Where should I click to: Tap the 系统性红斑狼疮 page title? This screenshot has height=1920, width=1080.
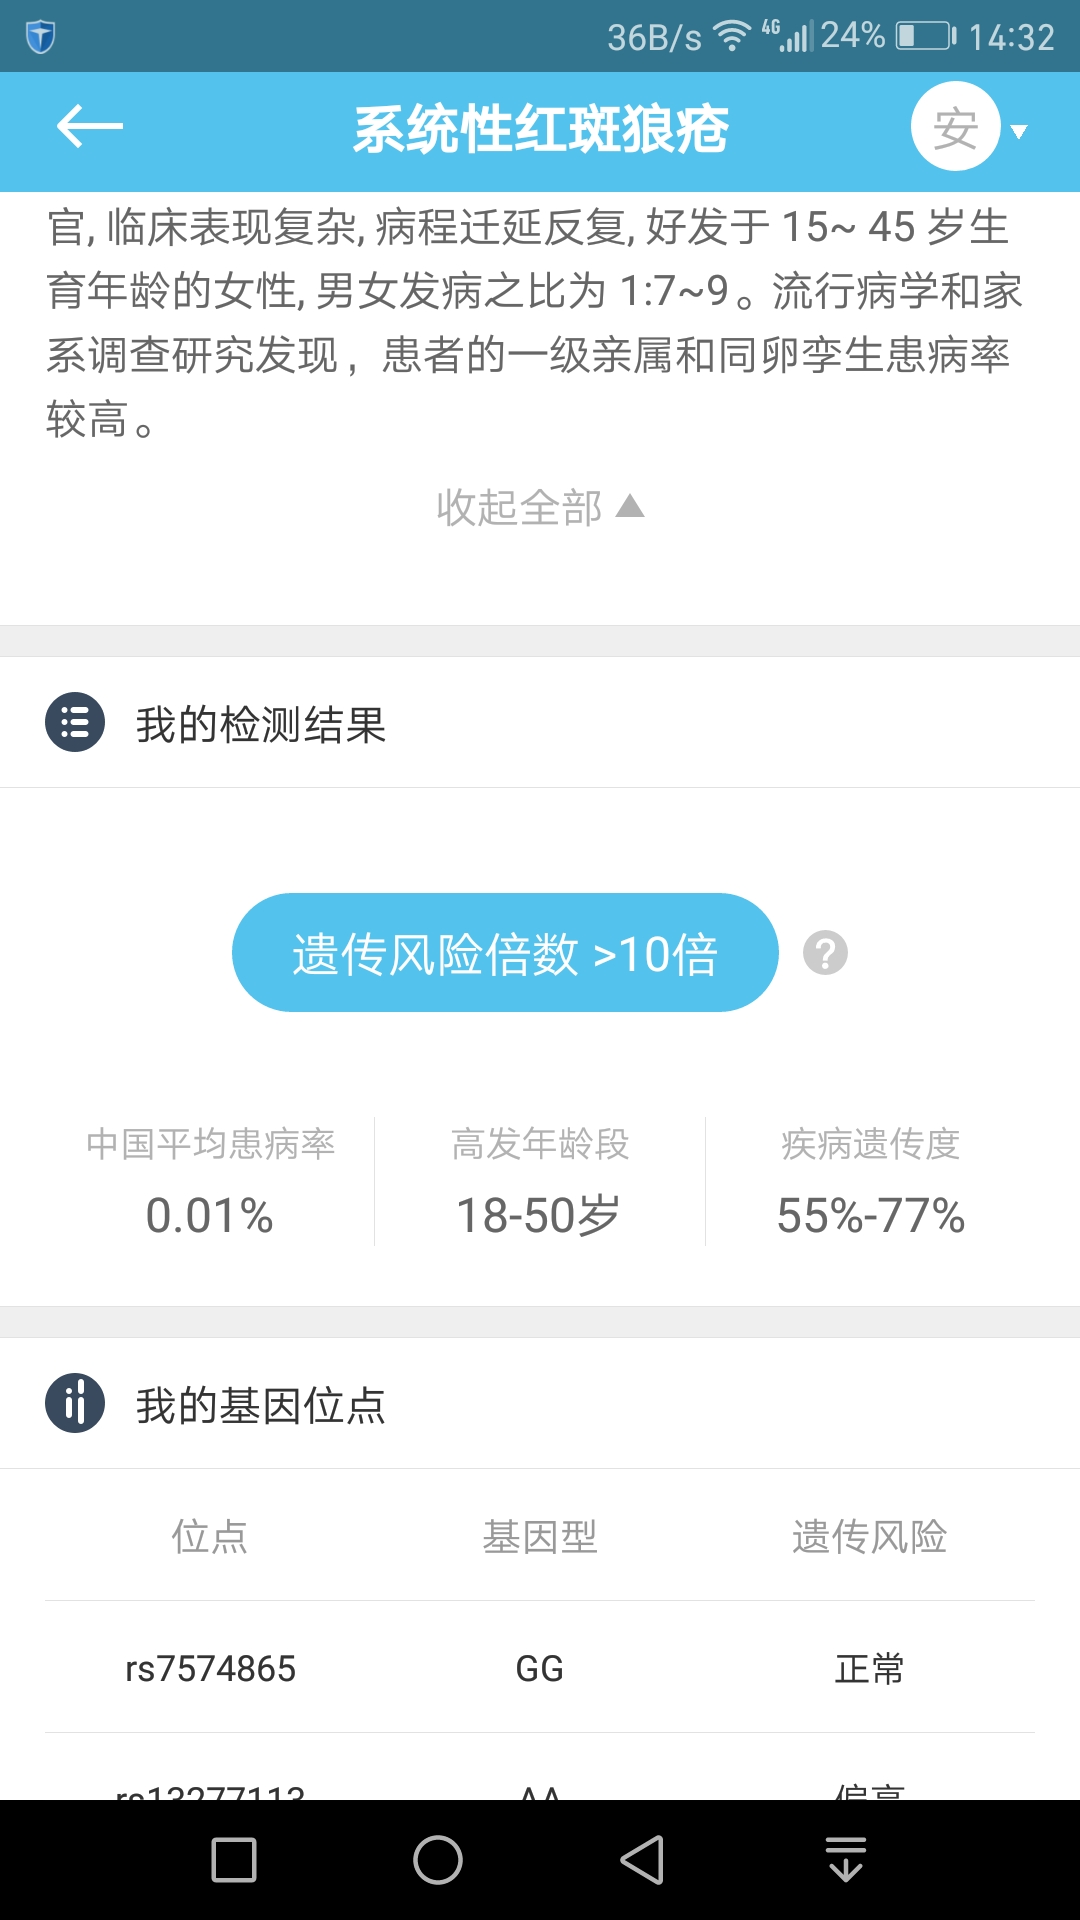tap(540, 130)
